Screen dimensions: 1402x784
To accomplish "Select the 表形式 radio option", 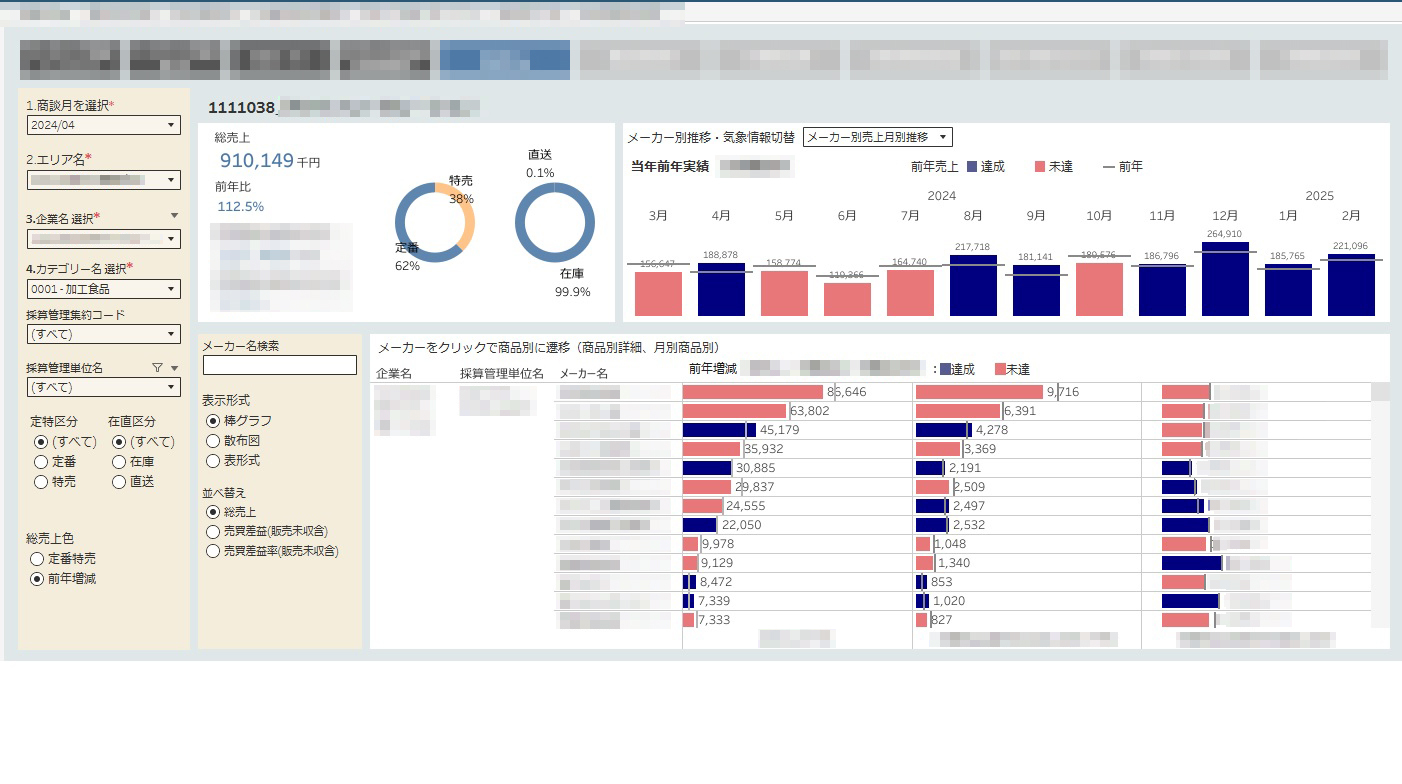I will (x=213, y=461).
